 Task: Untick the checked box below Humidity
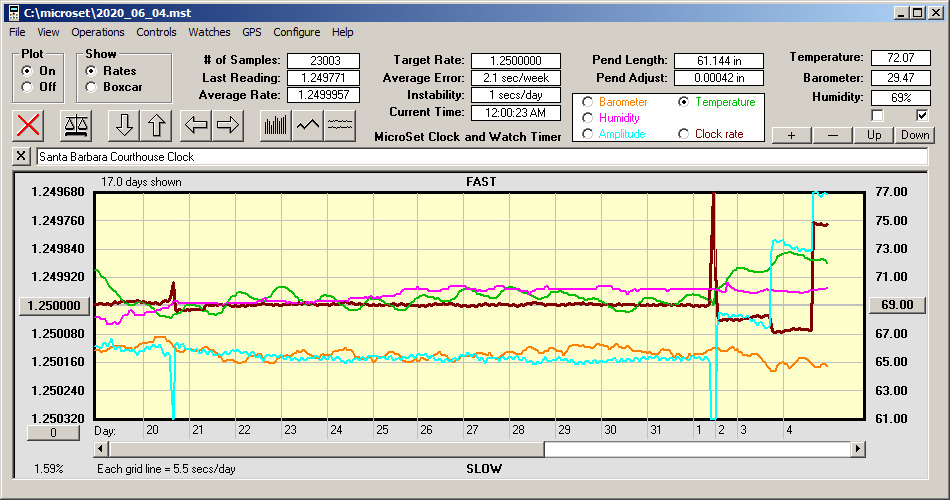click(922, 115)
